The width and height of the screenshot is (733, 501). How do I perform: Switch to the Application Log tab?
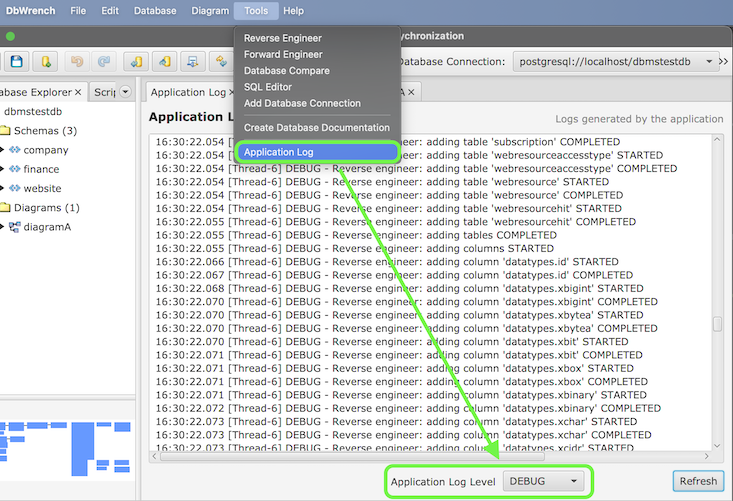click(x=189, y=92)
